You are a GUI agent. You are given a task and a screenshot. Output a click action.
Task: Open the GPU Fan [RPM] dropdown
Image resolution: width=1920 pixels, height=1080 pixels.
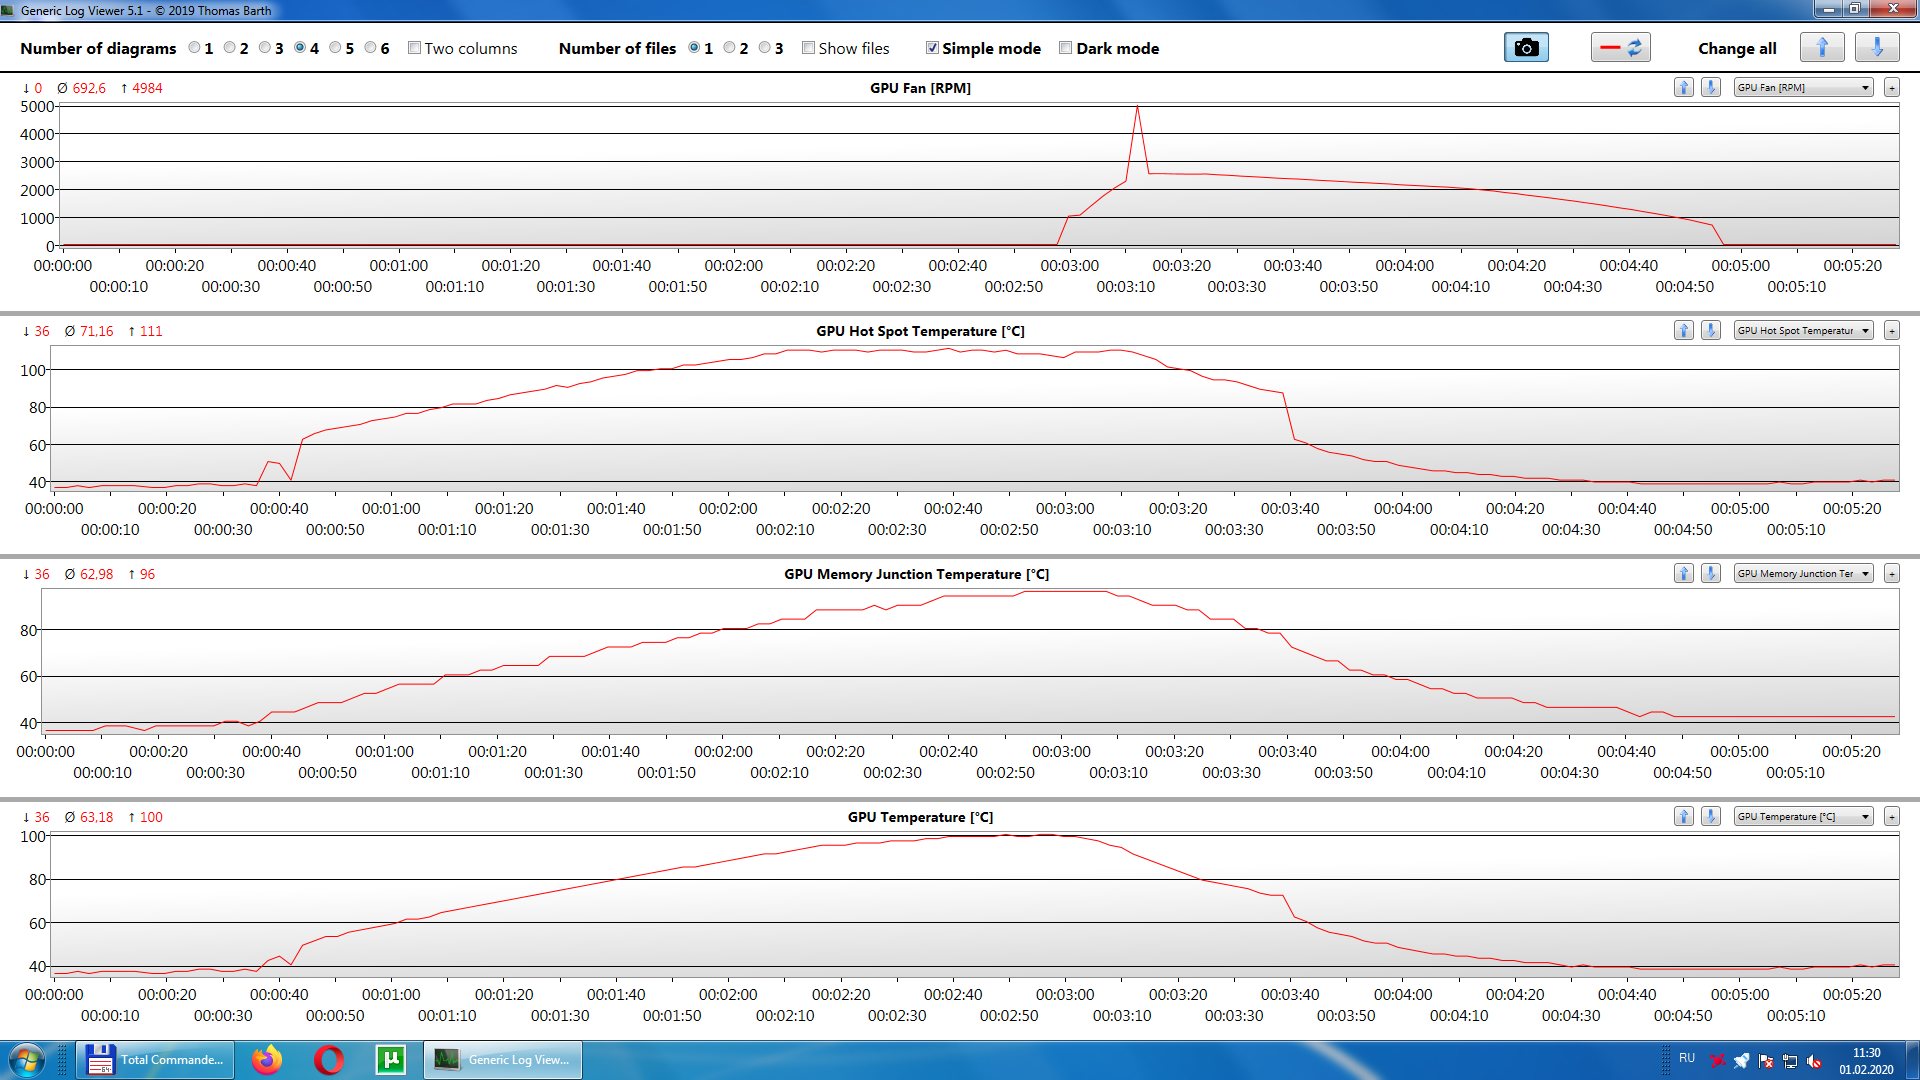(x=1803, y=88)
